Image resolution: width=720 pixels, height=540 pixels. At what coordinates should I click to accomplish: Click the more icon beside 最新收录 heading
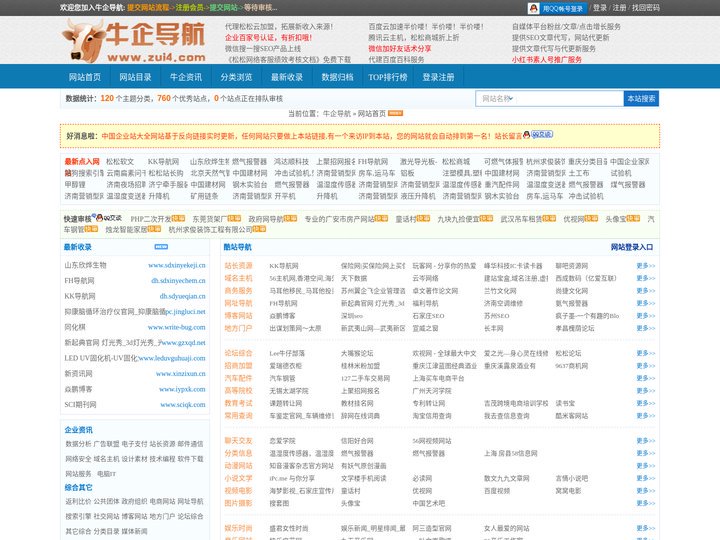161,247
